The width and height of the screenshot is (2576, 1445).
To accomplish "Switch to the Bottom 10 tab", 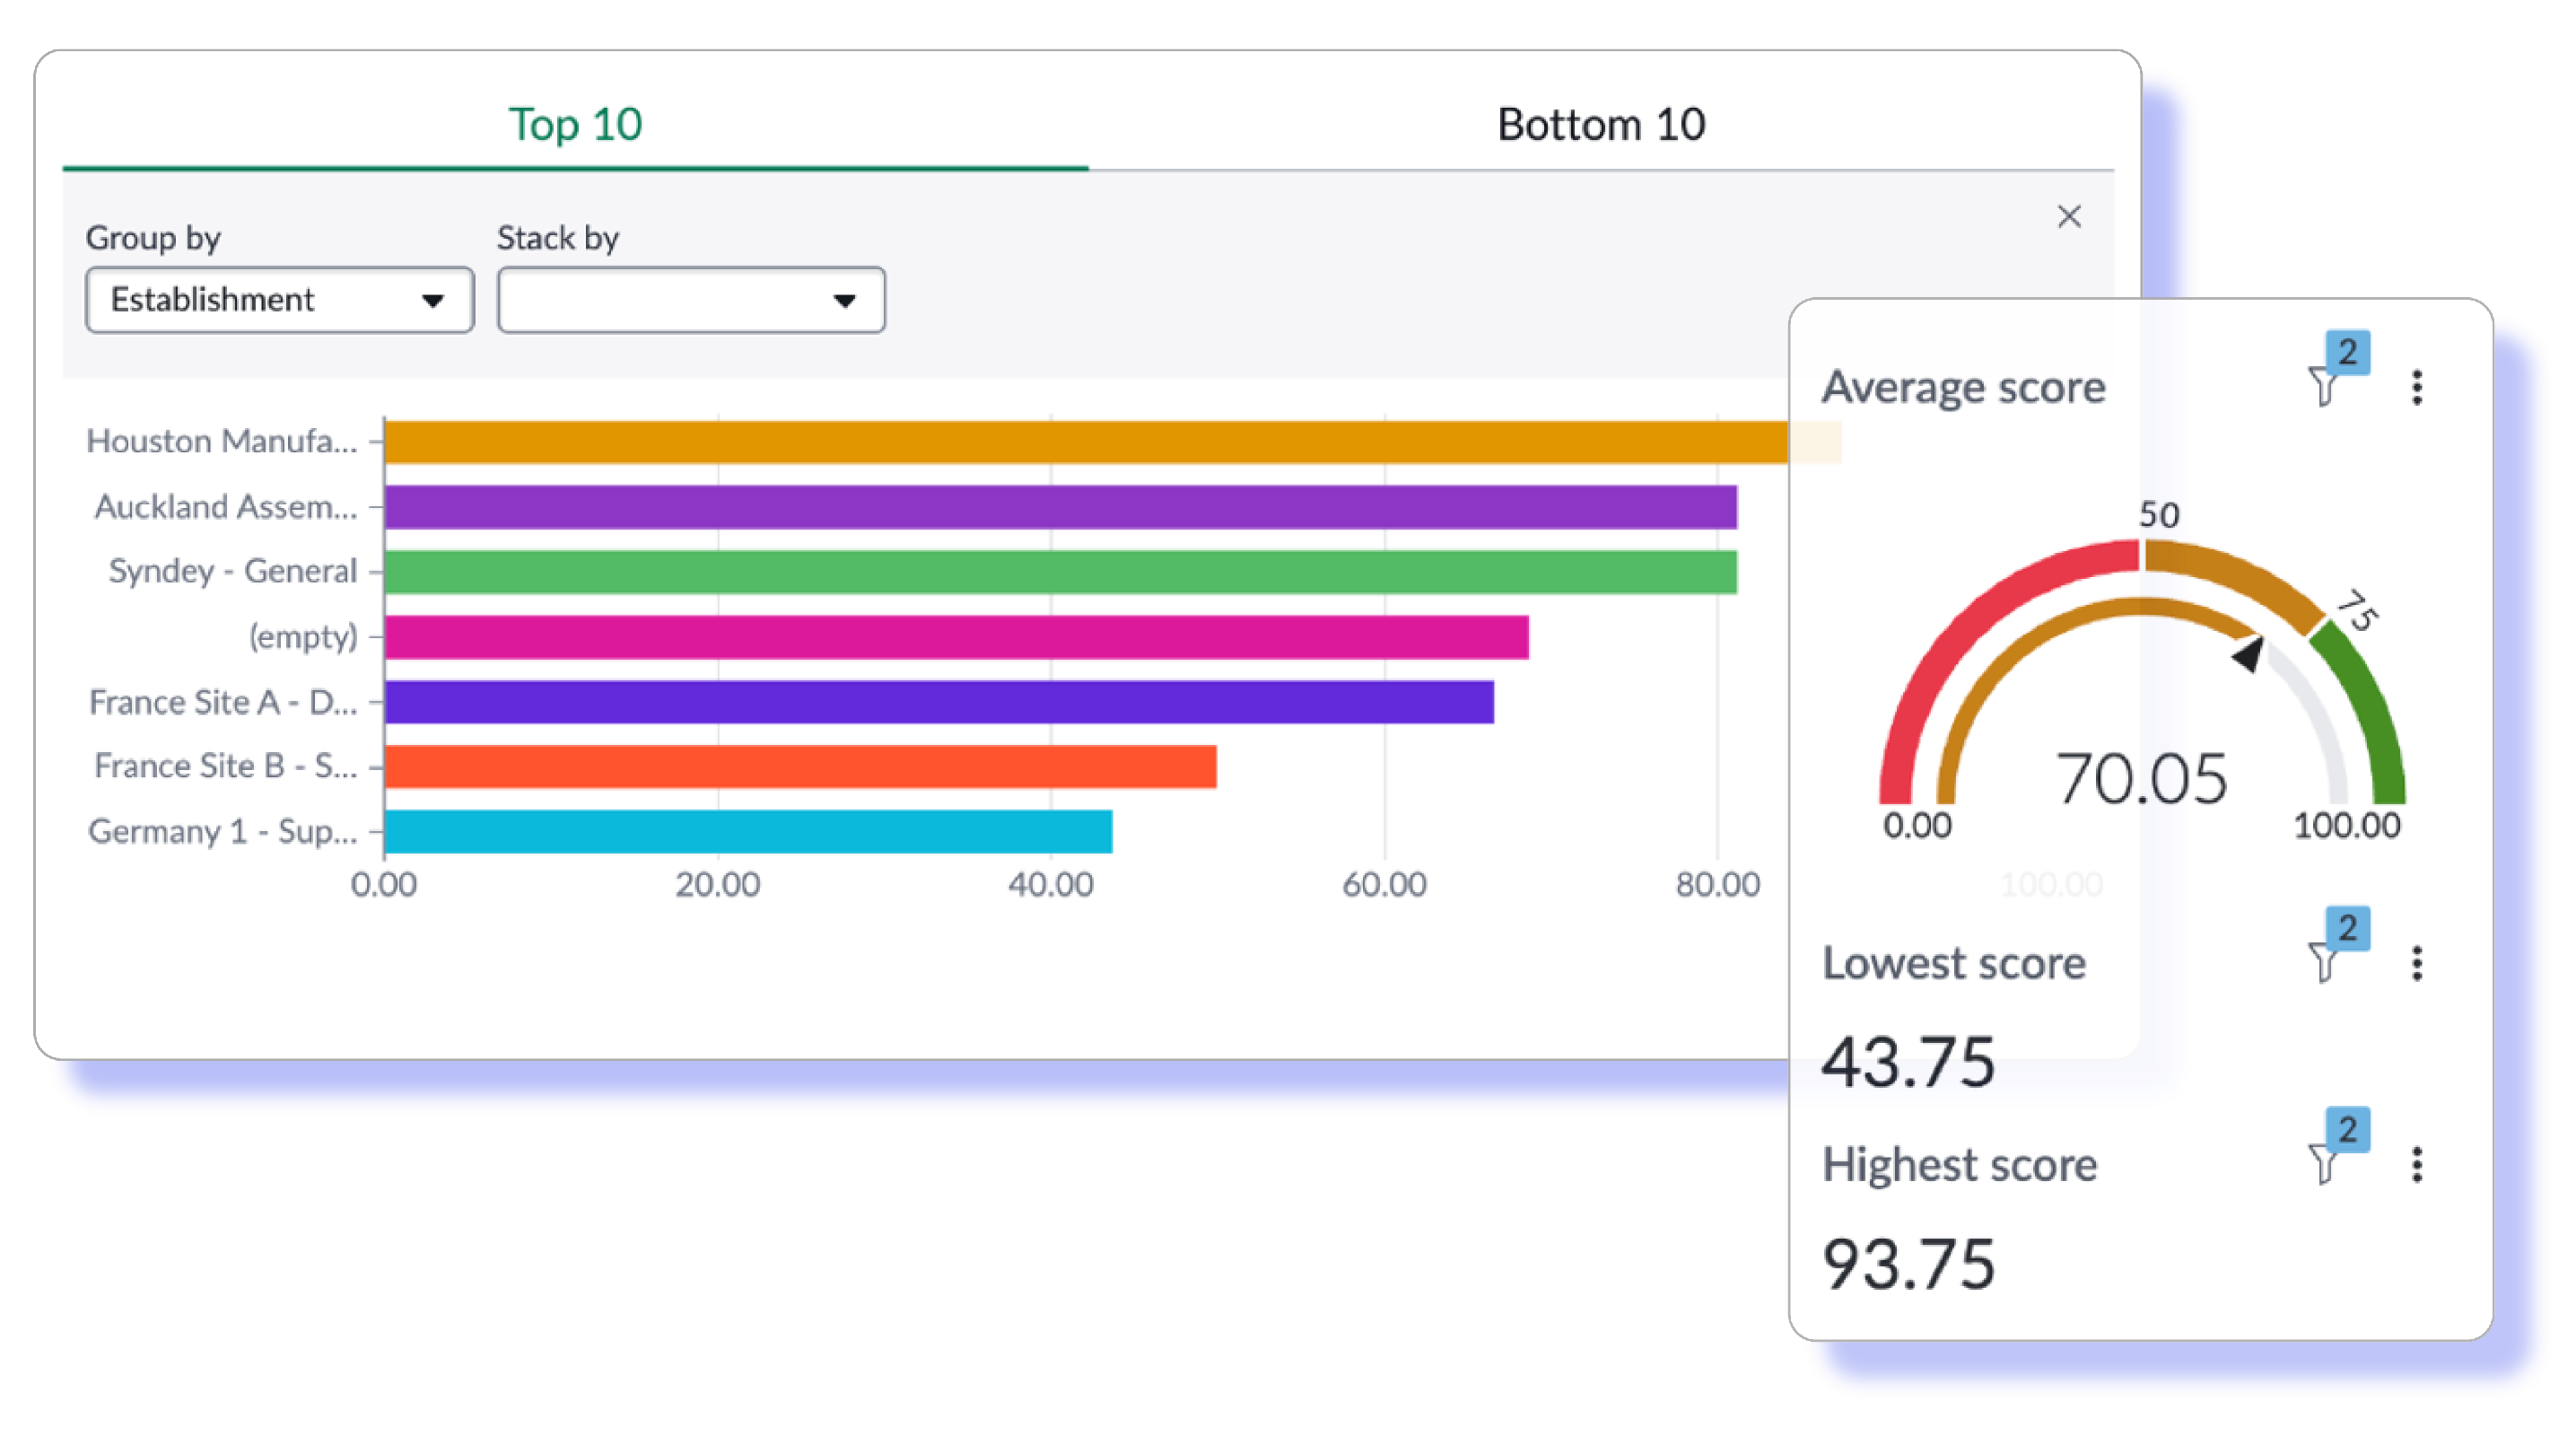I will tap(1600, 125).
